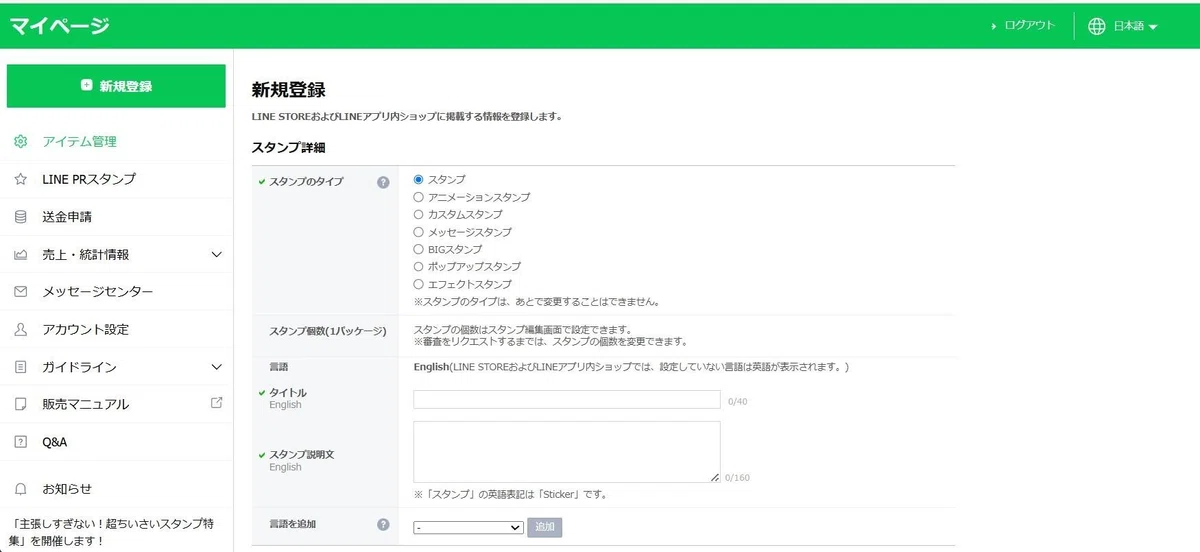Focus the タイトル English input field
Viewport: 1200px width, 552px height.
(x=567, y=400)
